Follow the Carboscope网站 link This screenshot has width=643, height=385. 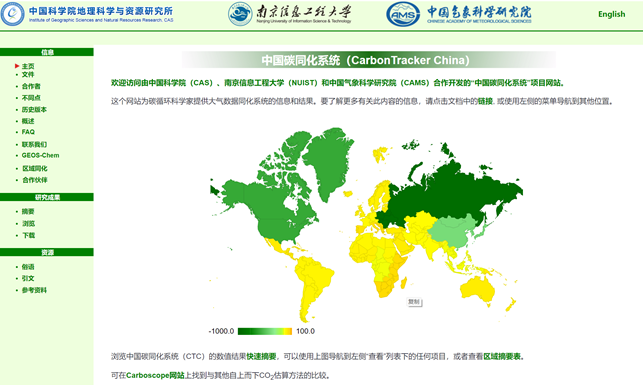(x=155, y=375)
